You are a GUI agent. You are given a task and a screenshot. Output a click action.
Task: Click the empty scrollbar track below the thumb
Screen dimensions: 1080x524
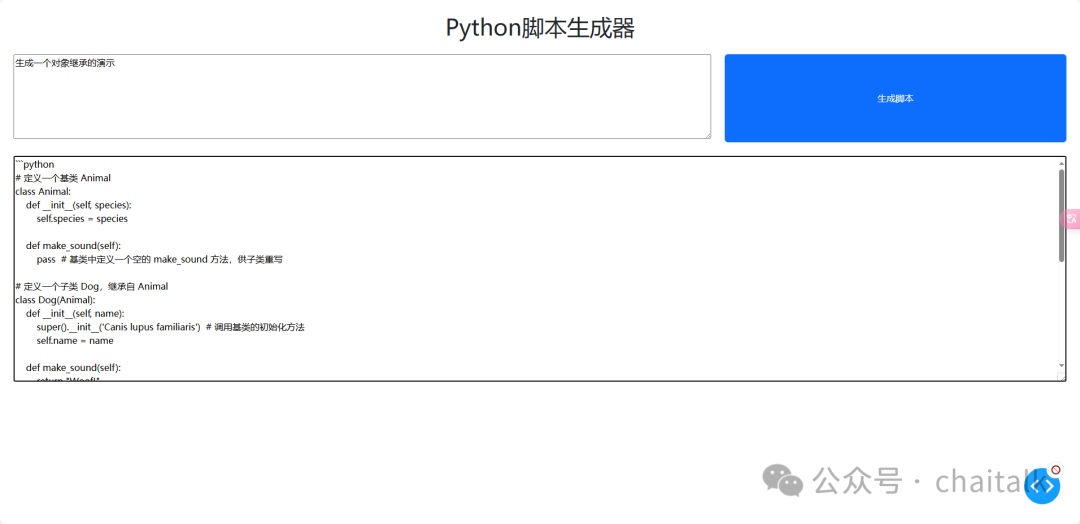[x=1061, y=310]
